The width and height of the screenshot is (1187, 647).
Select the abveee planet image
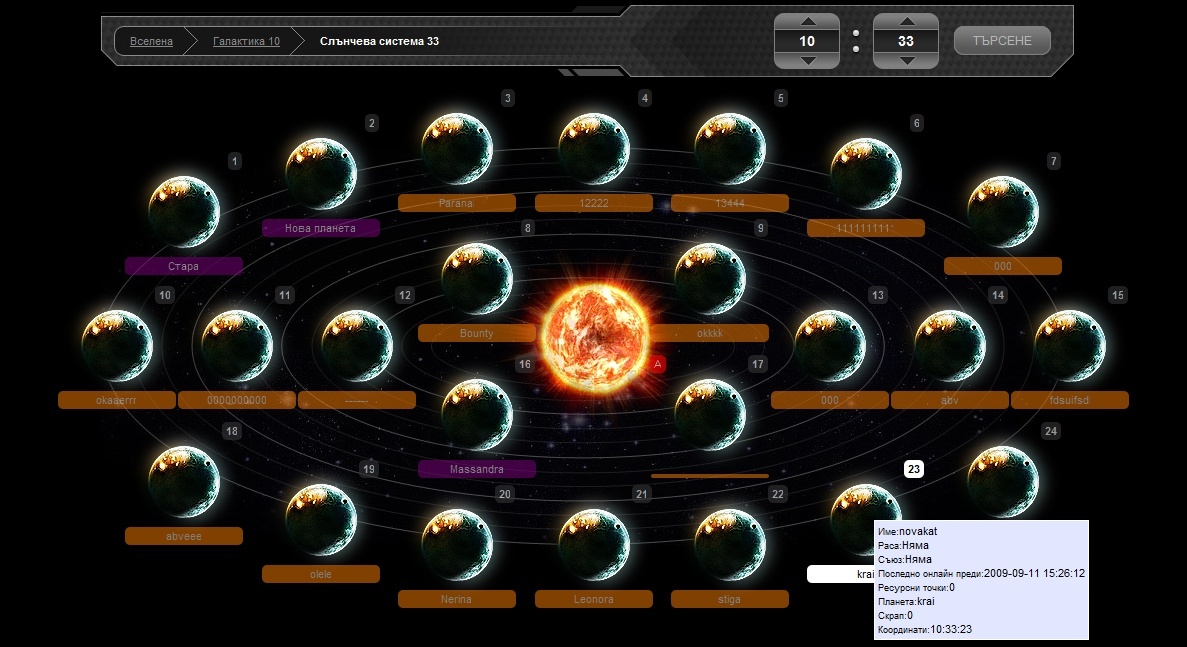click(184, 482)
